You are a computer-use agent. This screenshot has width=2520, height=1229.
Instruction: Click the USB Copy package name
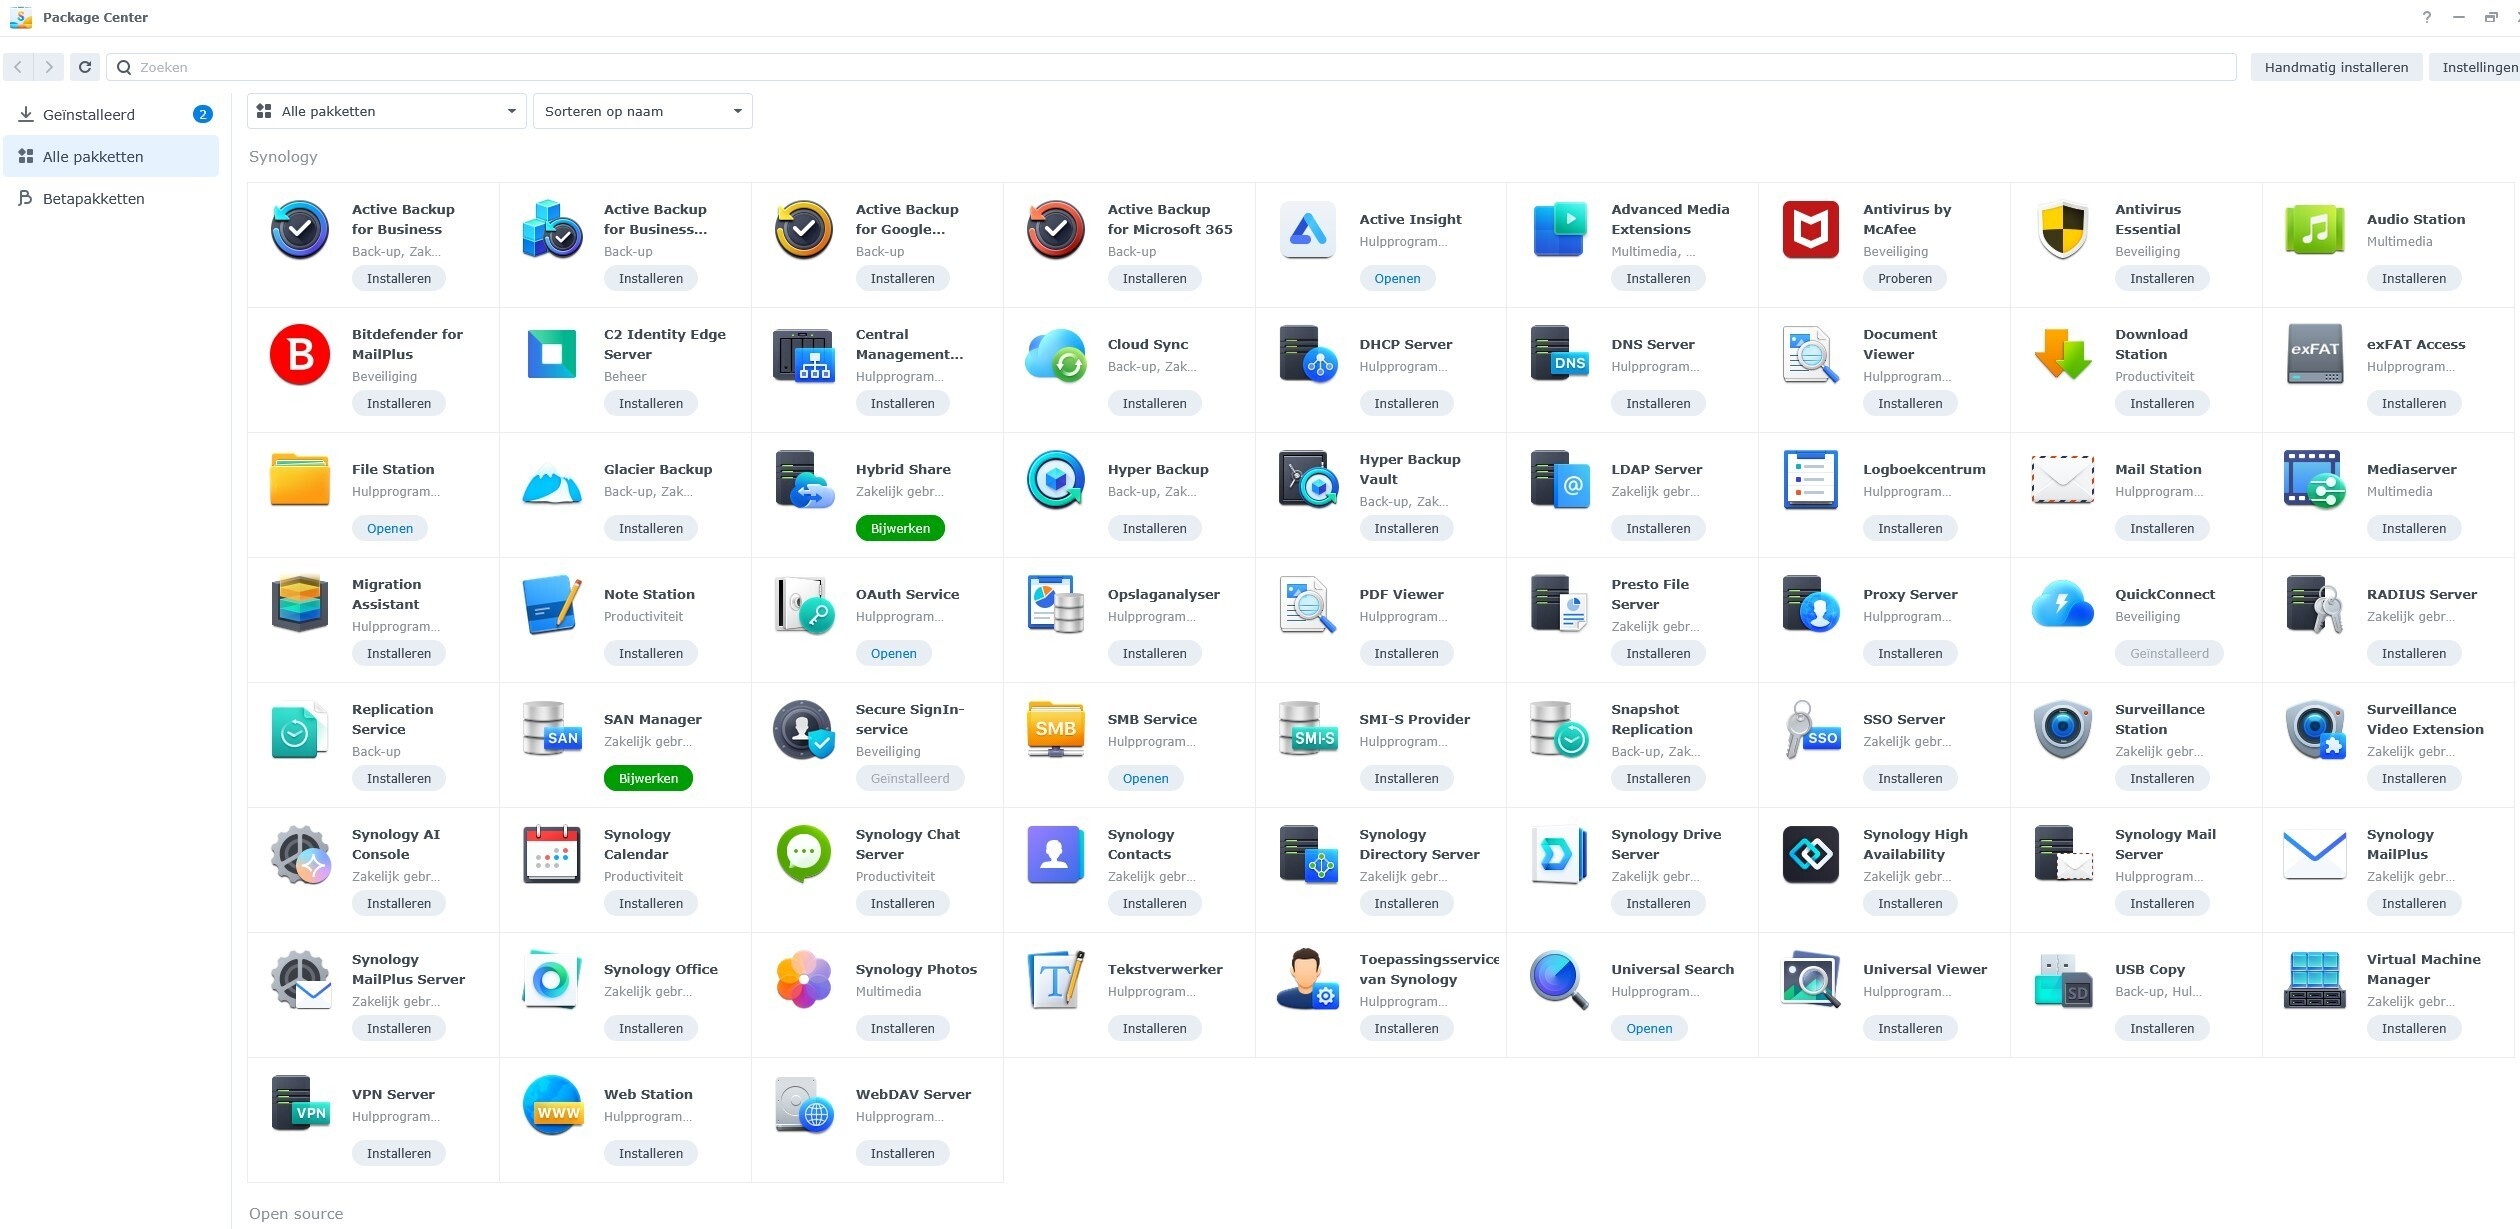[2150, 969]
